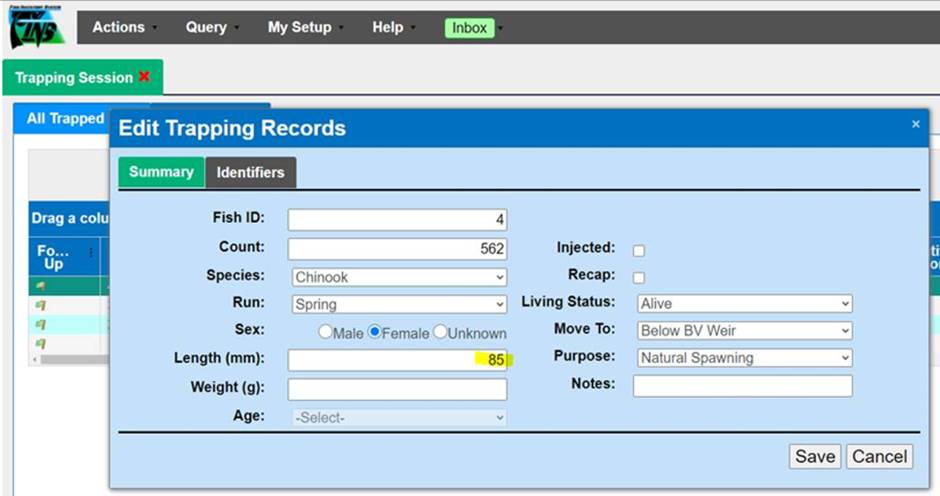Click the Cancel button
Viewport: 940px width, 496px height.
879,456
